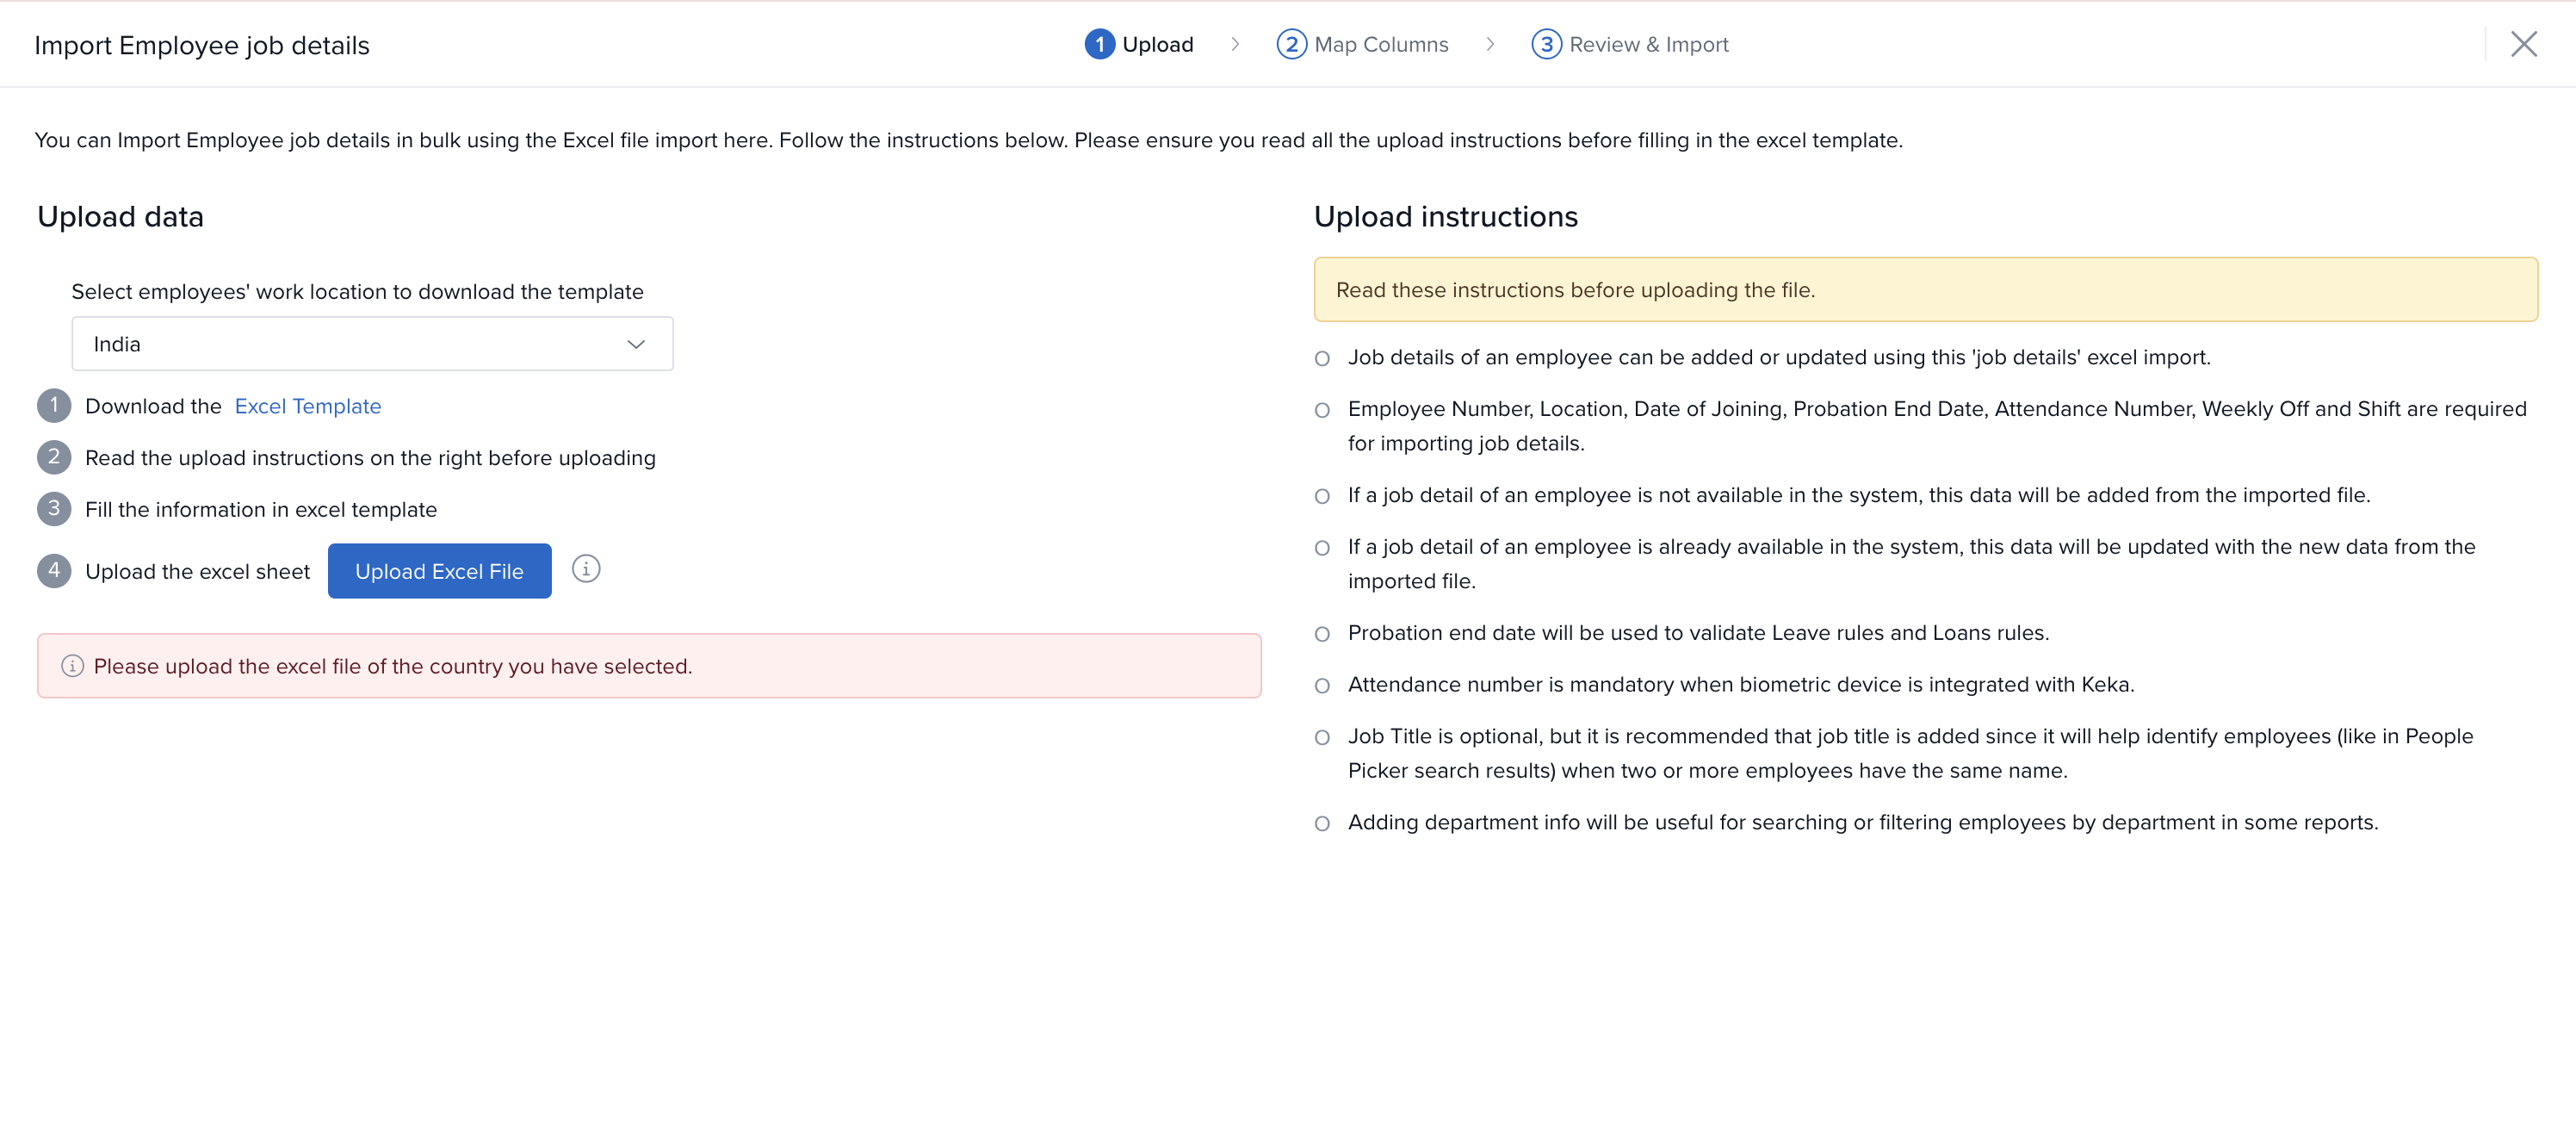
Task: Close the import dialog with X
Action: click(x=2523, y=44)
